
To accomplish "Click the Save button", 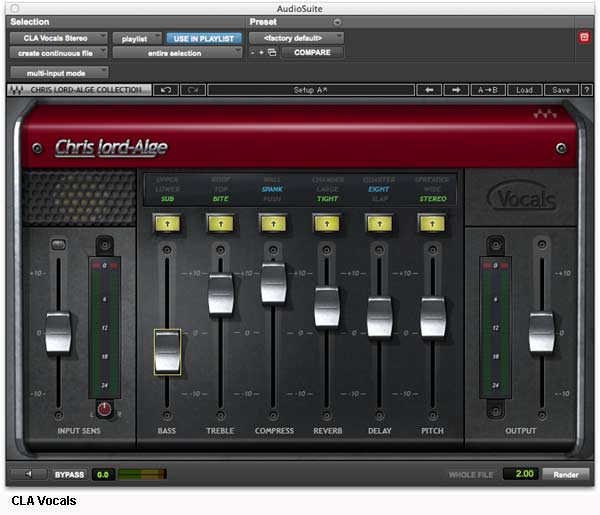I will click(561, 90).
